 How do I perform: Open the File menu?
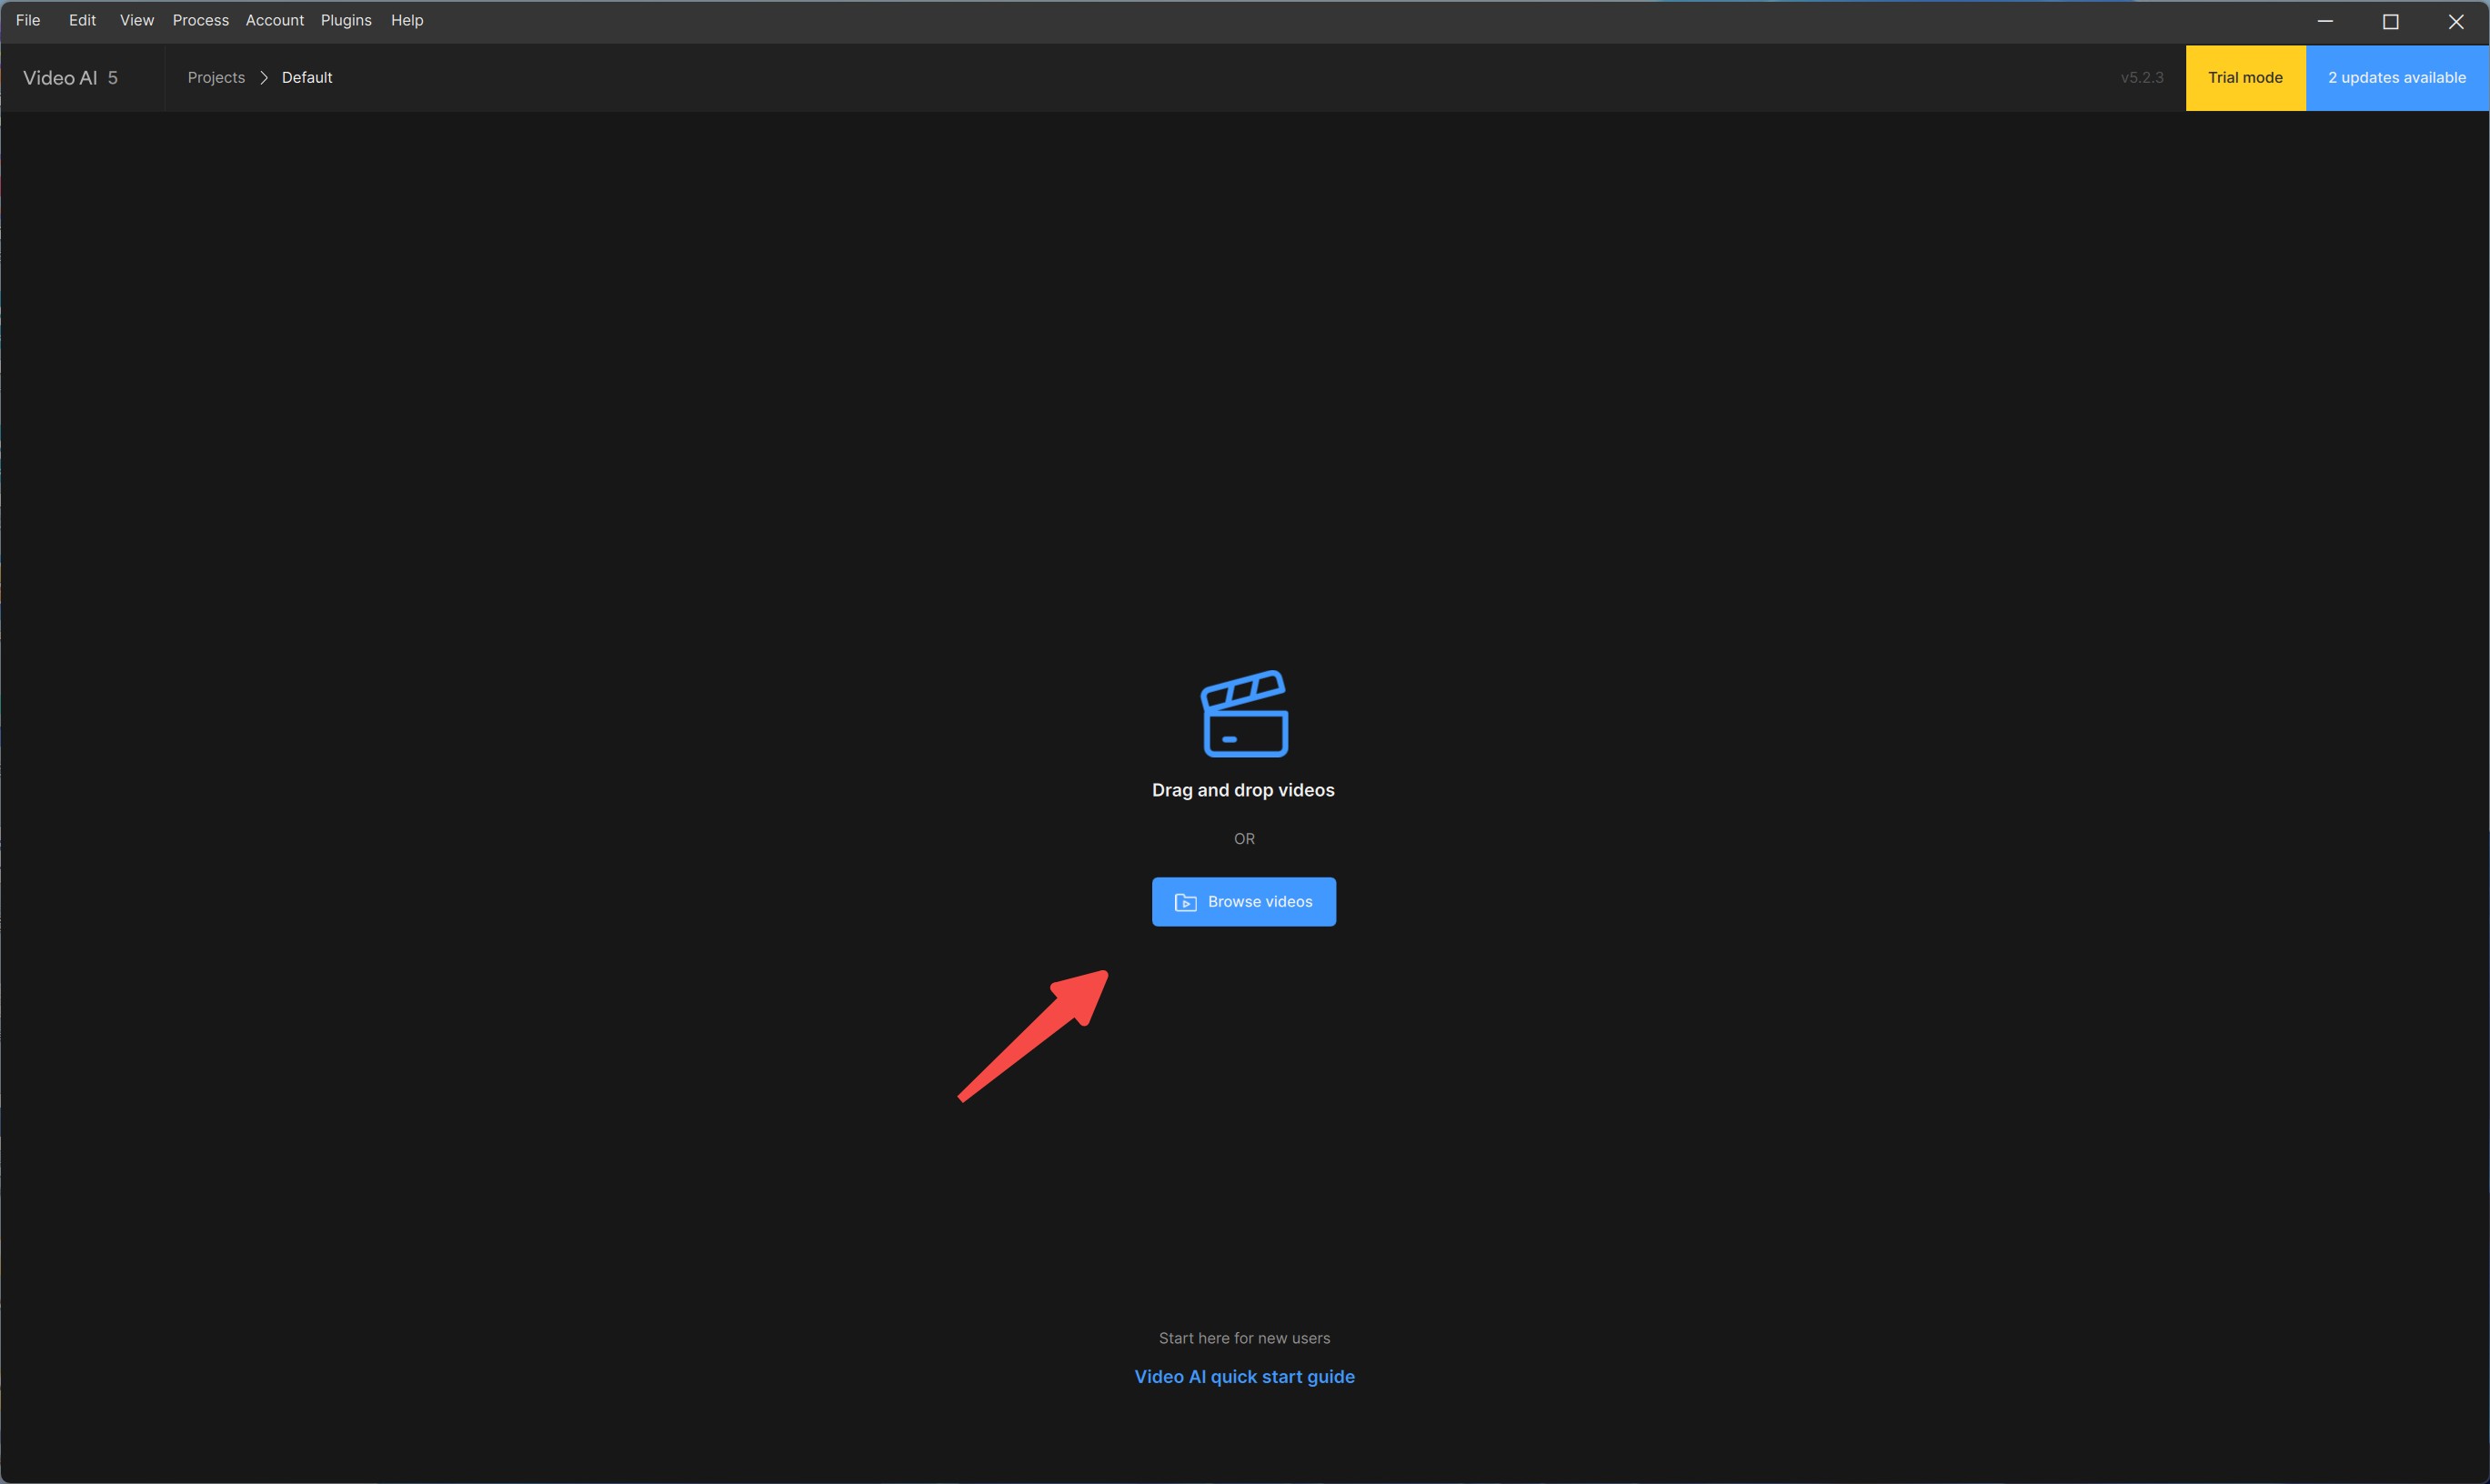28,20
